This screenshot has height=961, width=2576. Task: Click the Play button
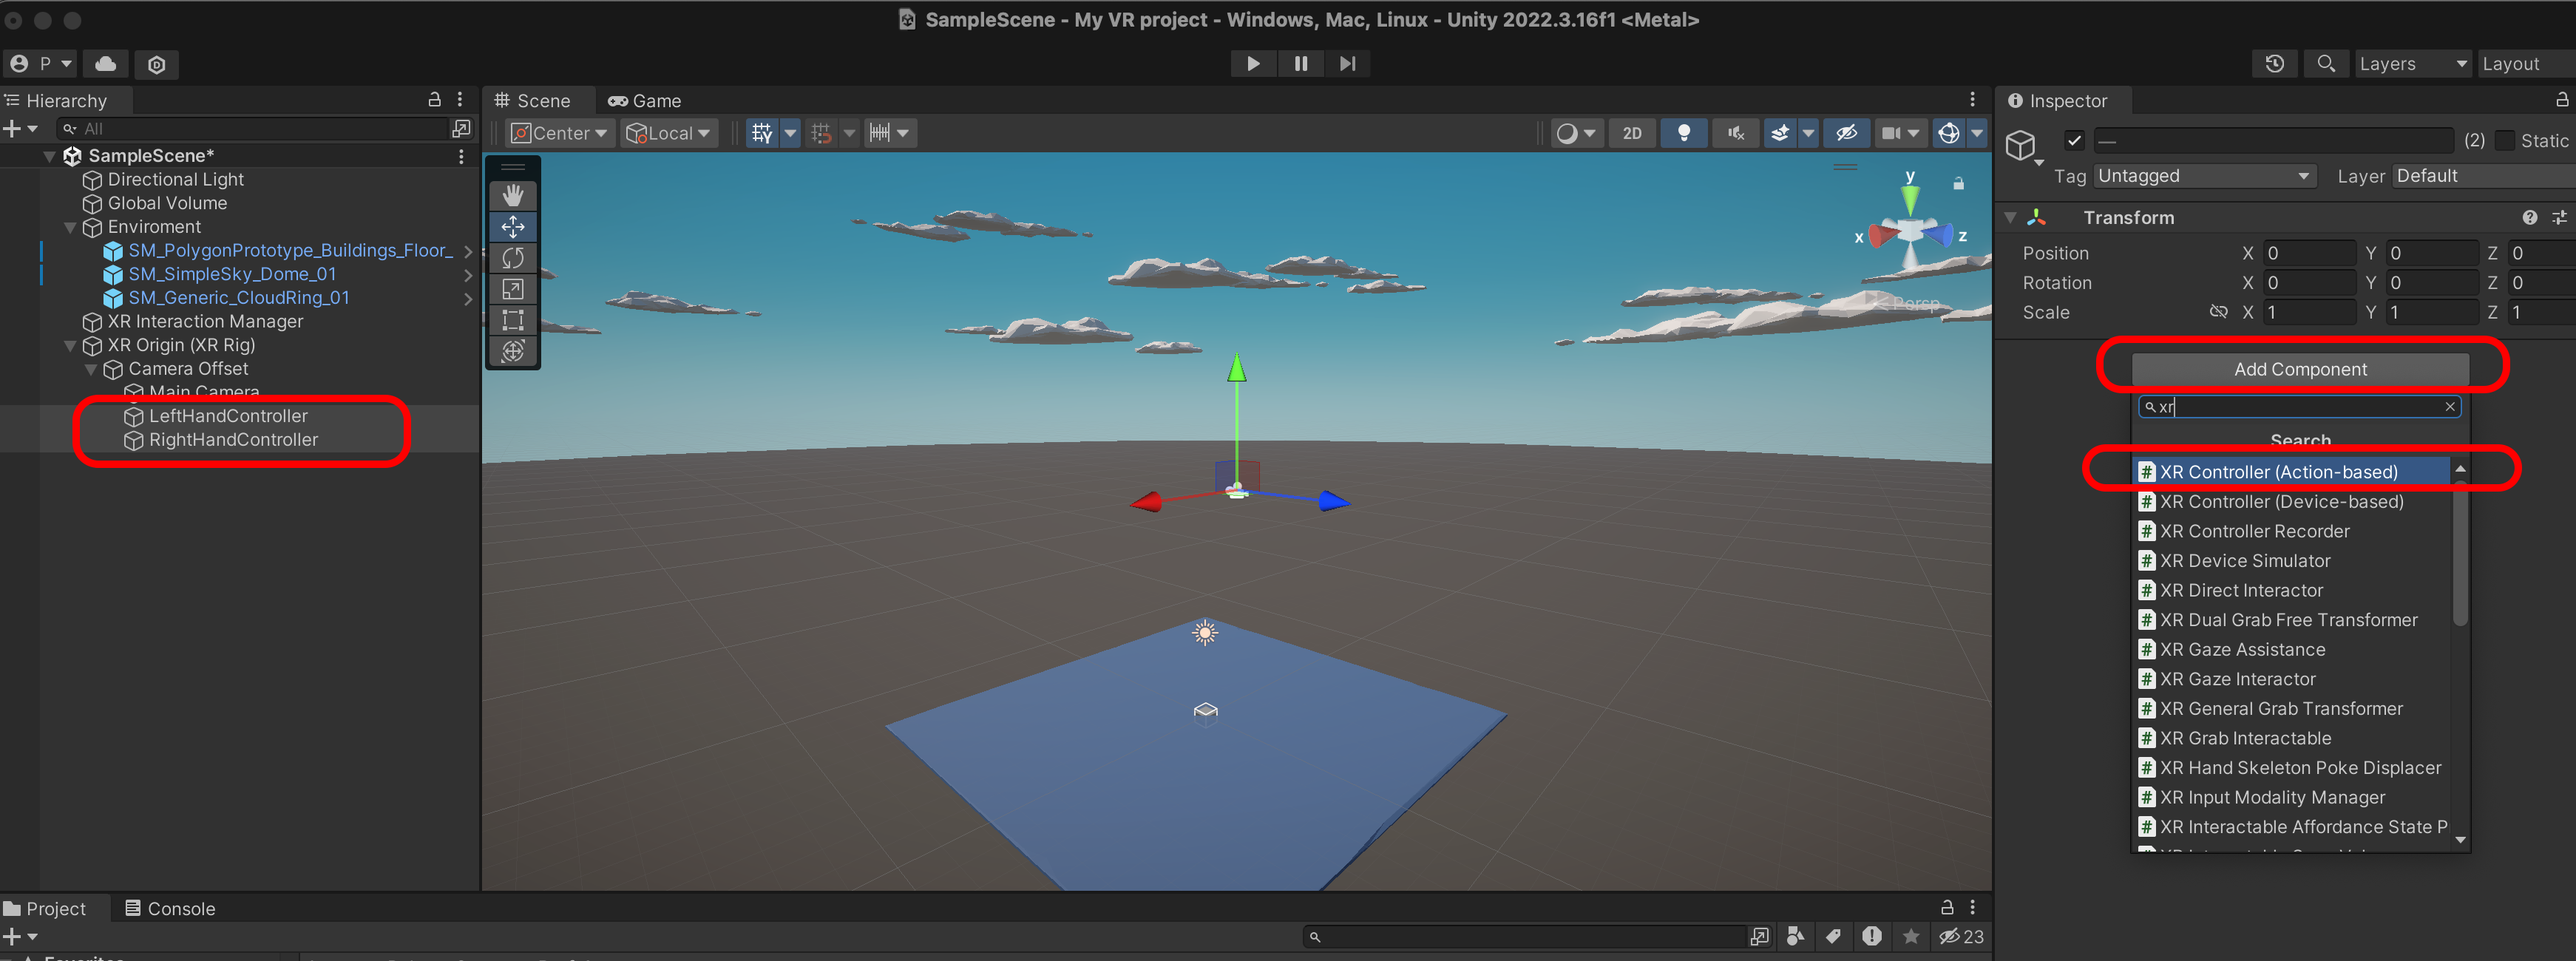pos(1252,63)
